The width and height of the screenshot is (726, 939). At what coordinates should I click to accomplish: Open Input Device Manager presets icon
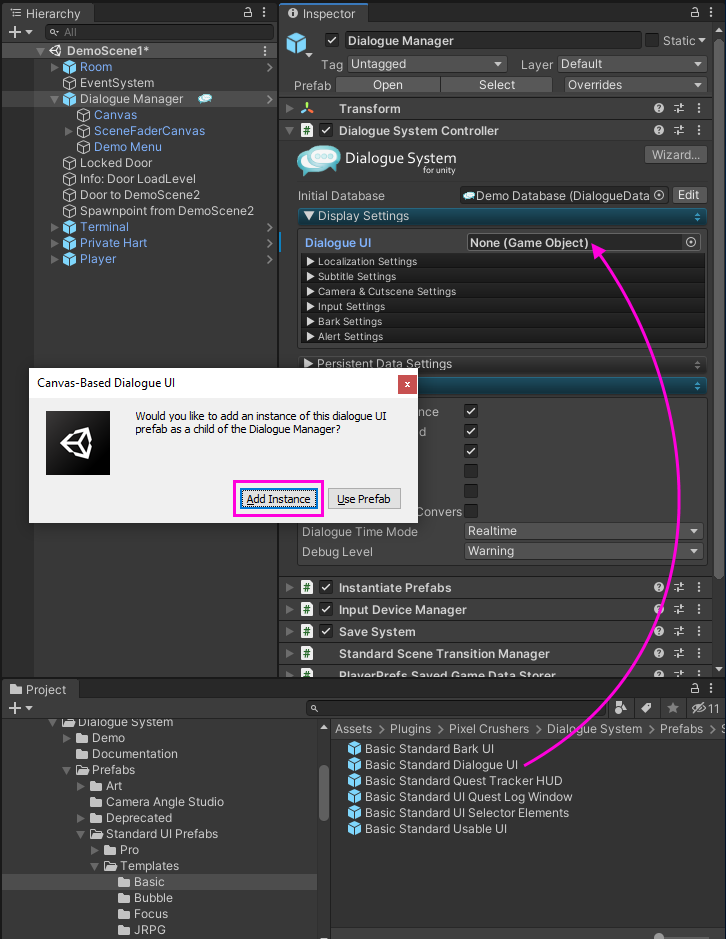pos(679,609)
